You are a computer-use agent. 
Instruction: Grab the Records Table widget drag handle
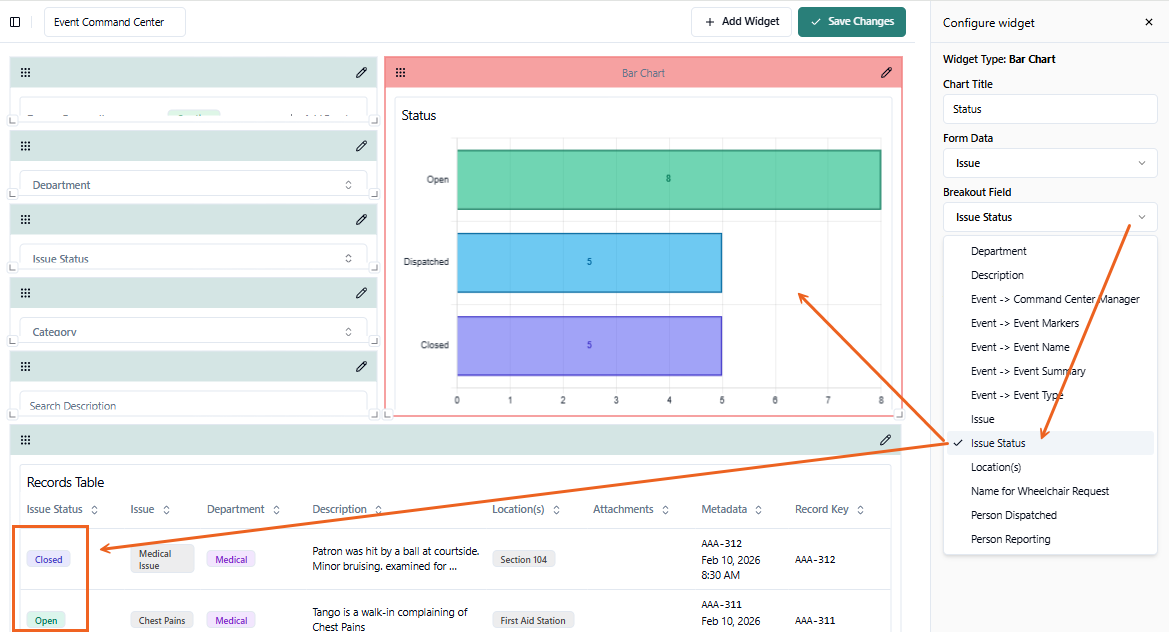tap(25, 440)
